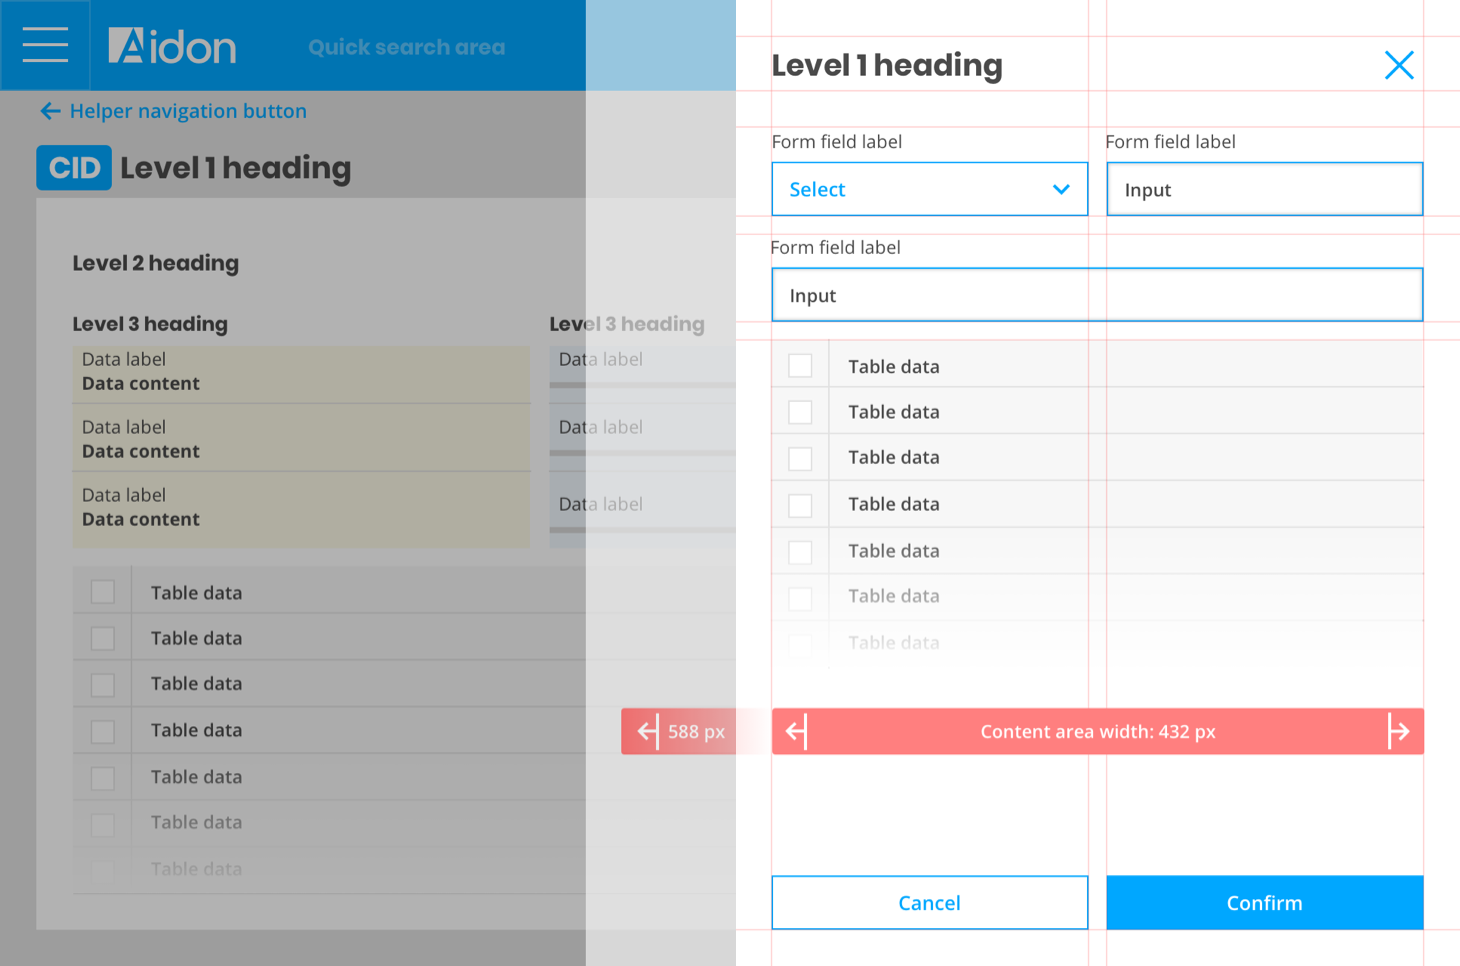Click the Aidon logo
This screenshot has height=966, width=1460.
coord(172,46)
